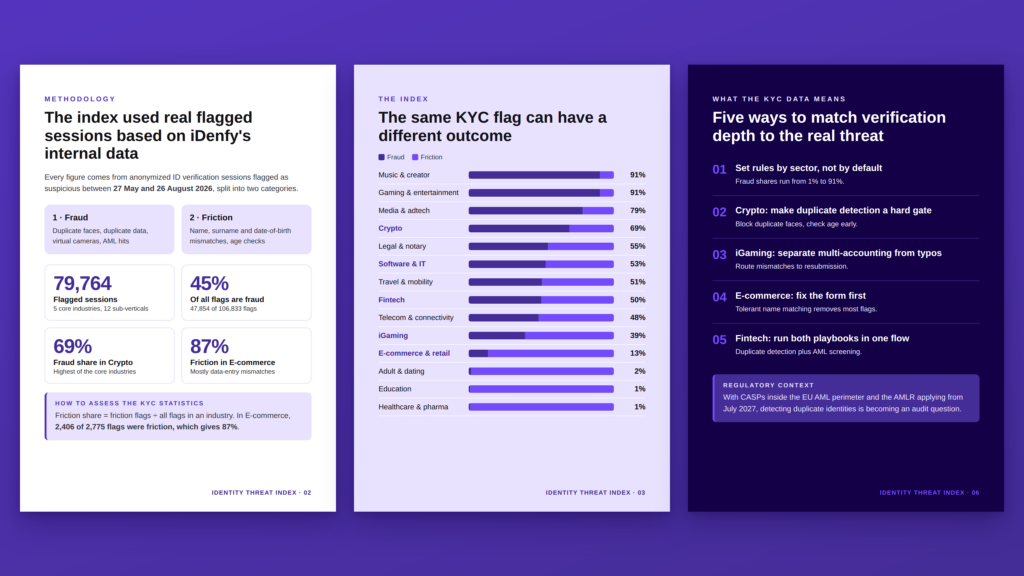
Task: Click the 'IDENTITY THREAT INDEX · 06' footer
Action: [929, 493]
